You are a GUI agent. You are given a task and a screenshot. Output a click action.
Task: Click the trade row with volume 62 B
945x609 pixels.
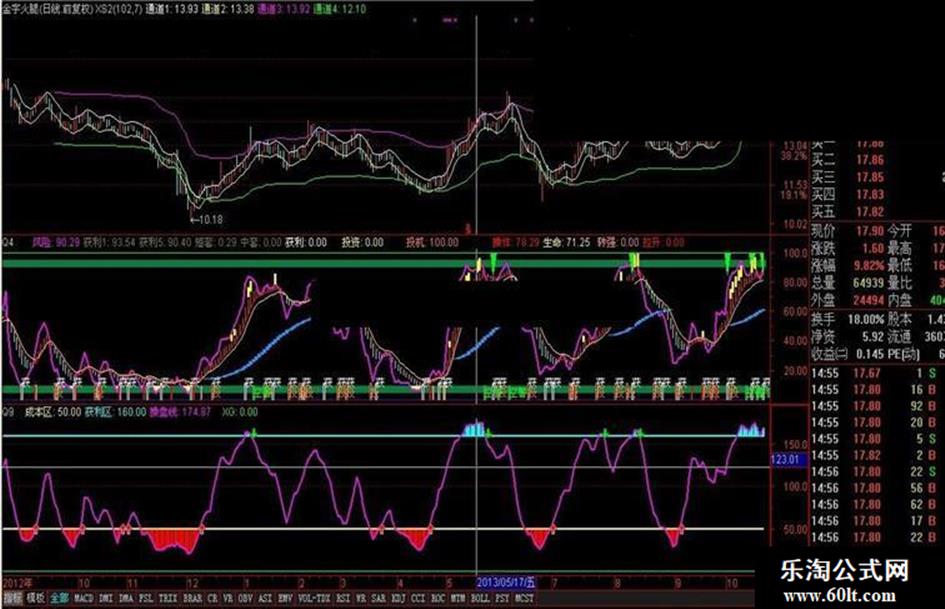(874, 505)
